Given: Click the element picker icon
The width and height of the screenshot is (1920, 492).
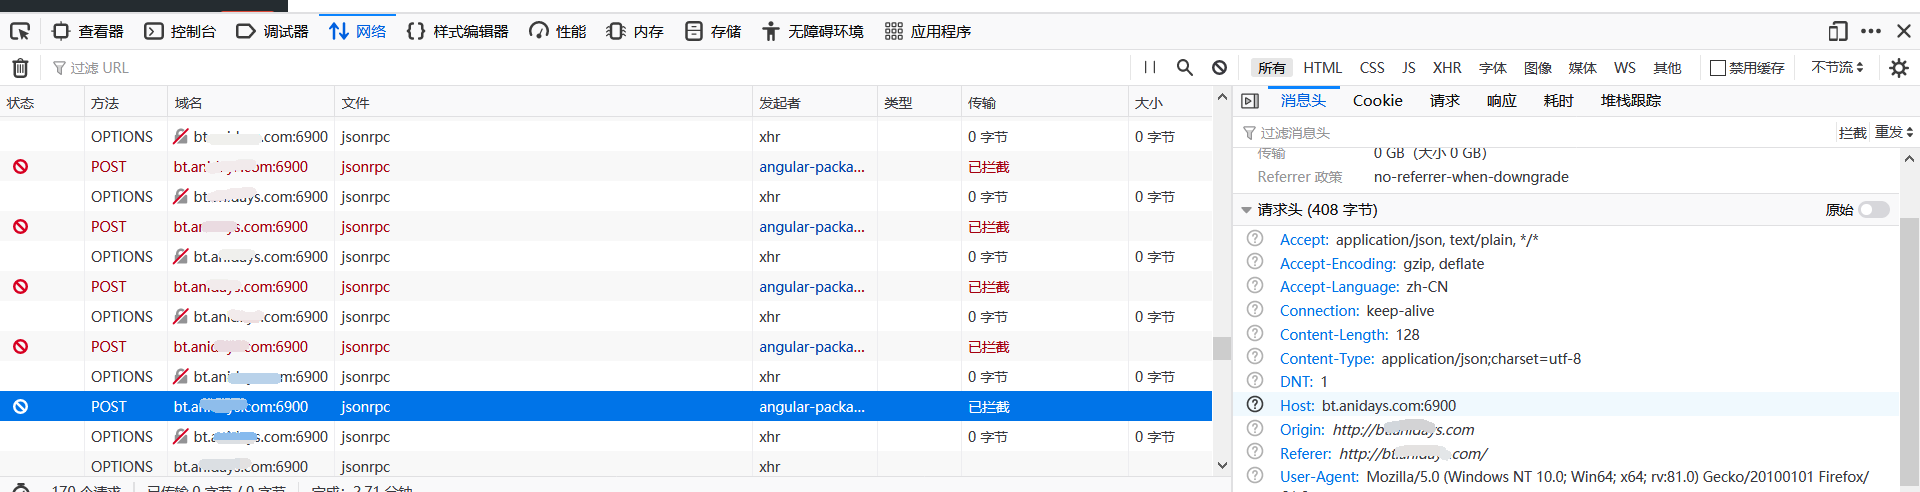Looking at the screenshot, I should point(20,31).
